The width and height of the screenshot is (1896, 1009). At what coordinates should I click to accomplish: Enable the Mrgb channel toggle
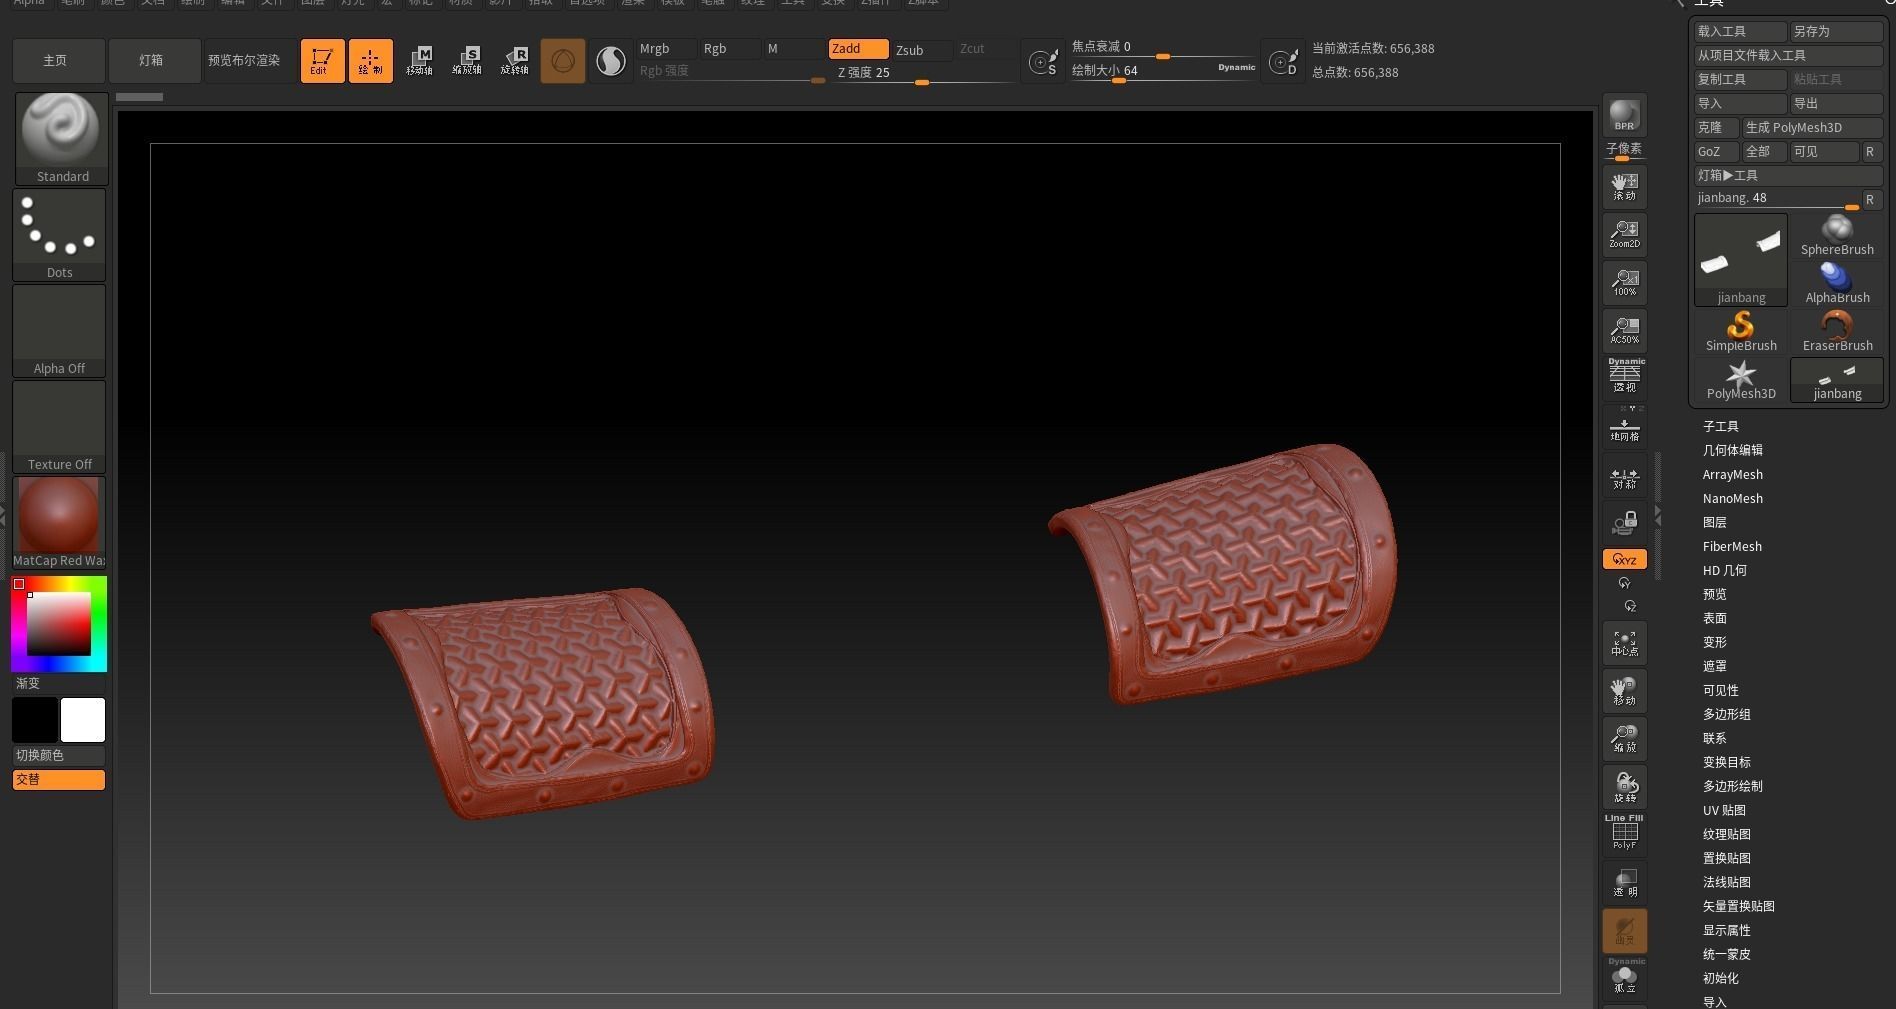click(x=666, y=49)
